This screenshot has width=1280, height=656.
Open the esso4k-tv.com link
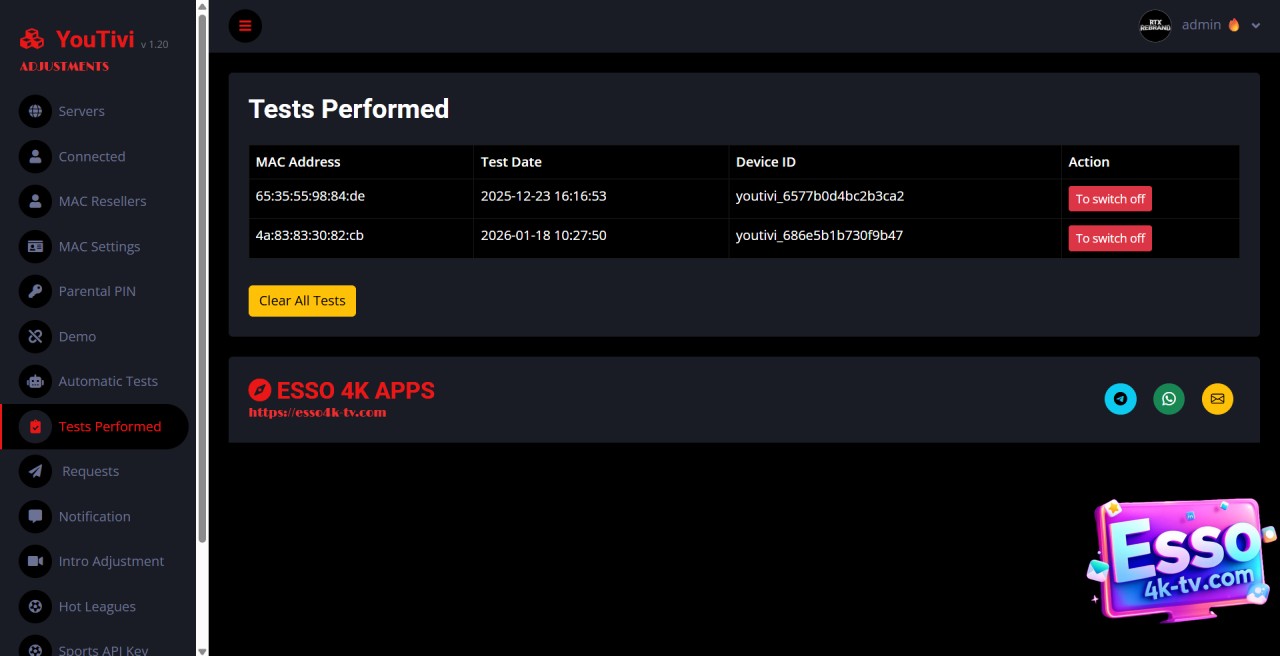point(317,412)
